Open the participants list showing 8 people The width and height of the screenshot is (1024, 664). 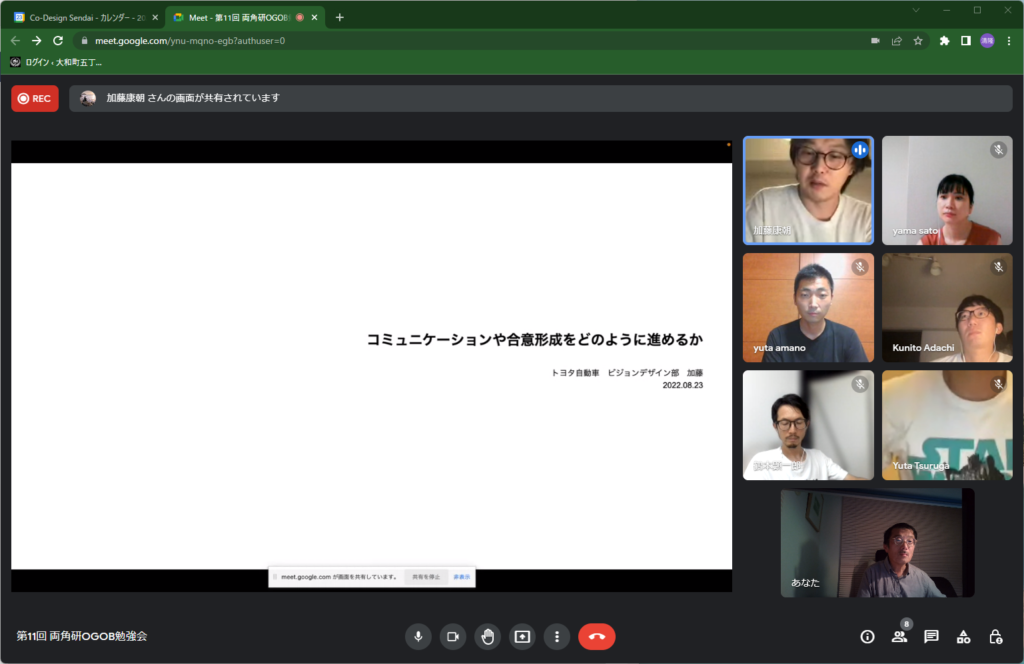900,636
